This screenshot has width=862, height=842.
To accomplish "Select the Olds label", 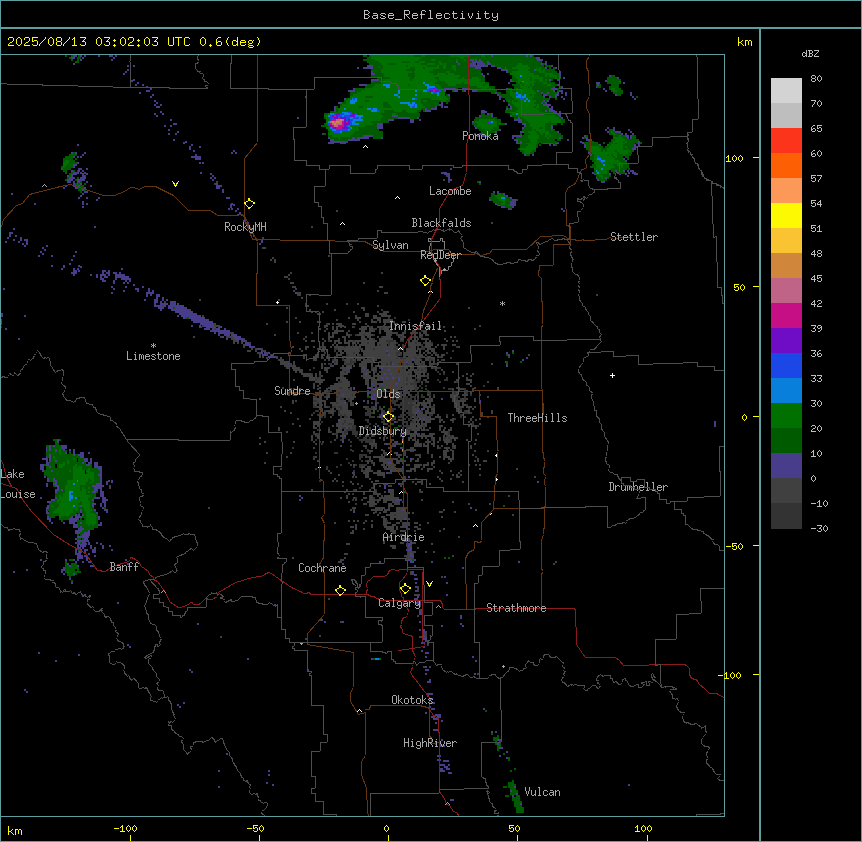I will [x=388, y=394].
